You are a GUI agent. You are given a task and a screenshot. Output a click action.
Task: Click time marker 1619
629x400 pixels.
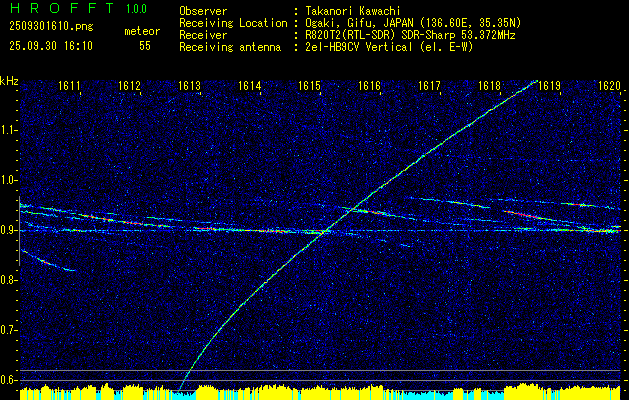(549, 85)
